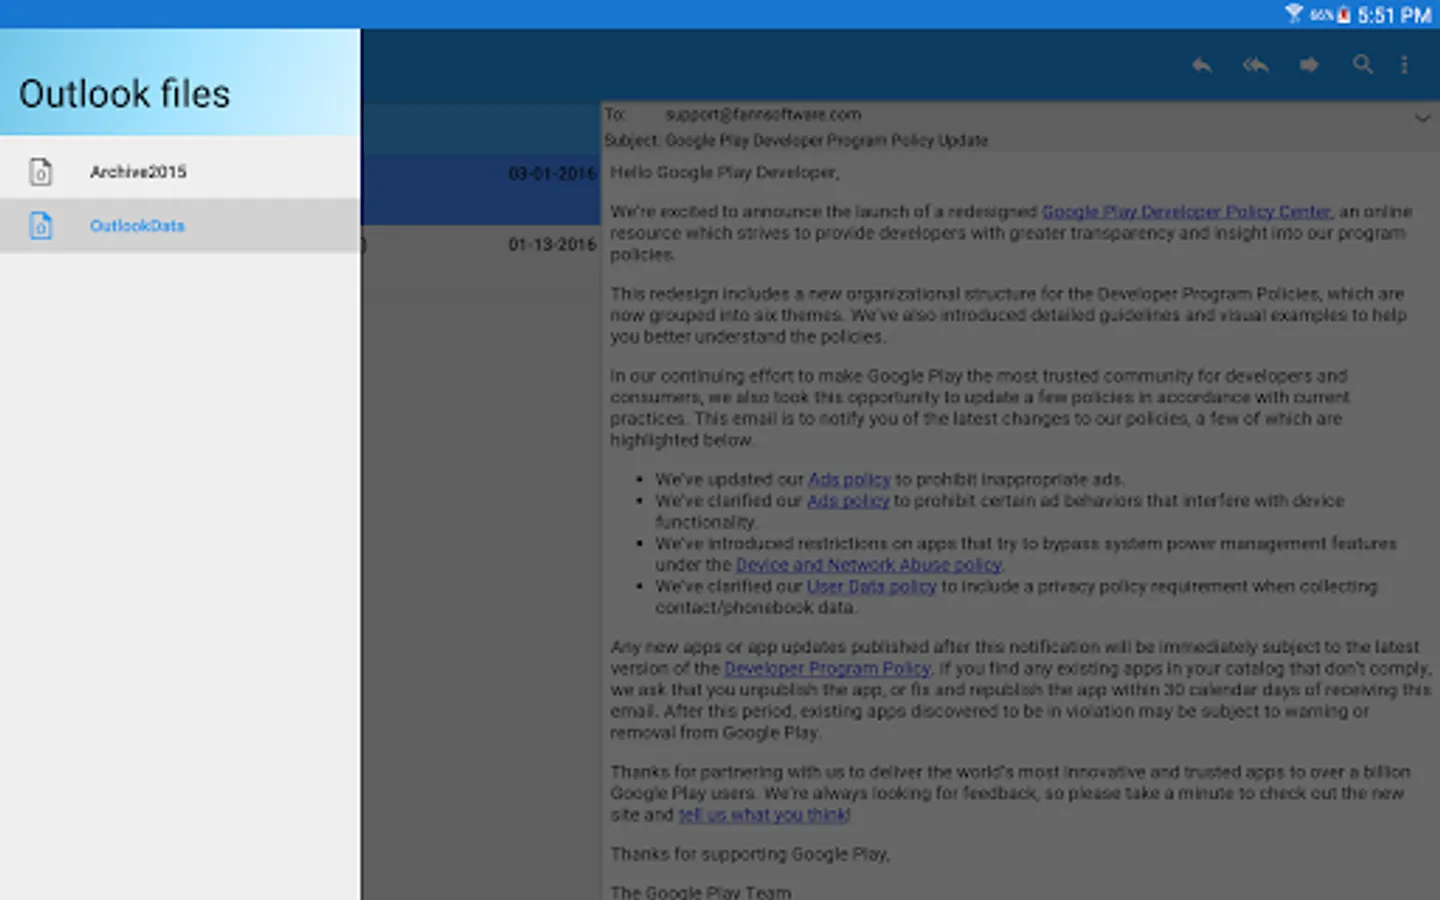The image size is (1440, 900).
Task: Tap the 5:51 PM clock
Action: point(1394,15)
